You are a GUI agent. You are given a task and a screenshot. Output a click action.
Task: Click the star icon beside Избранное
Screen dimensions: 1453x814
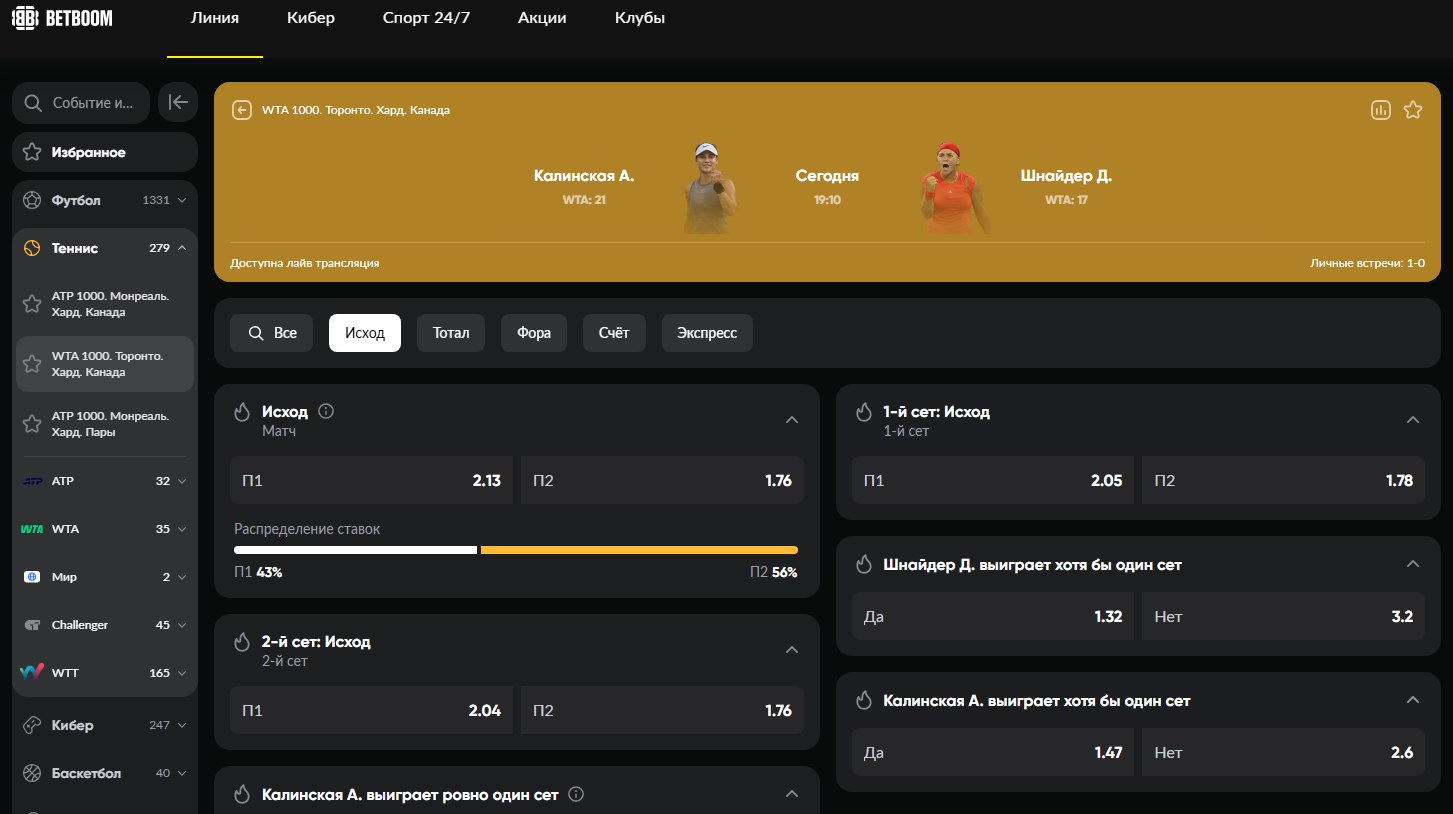[32, 152]
